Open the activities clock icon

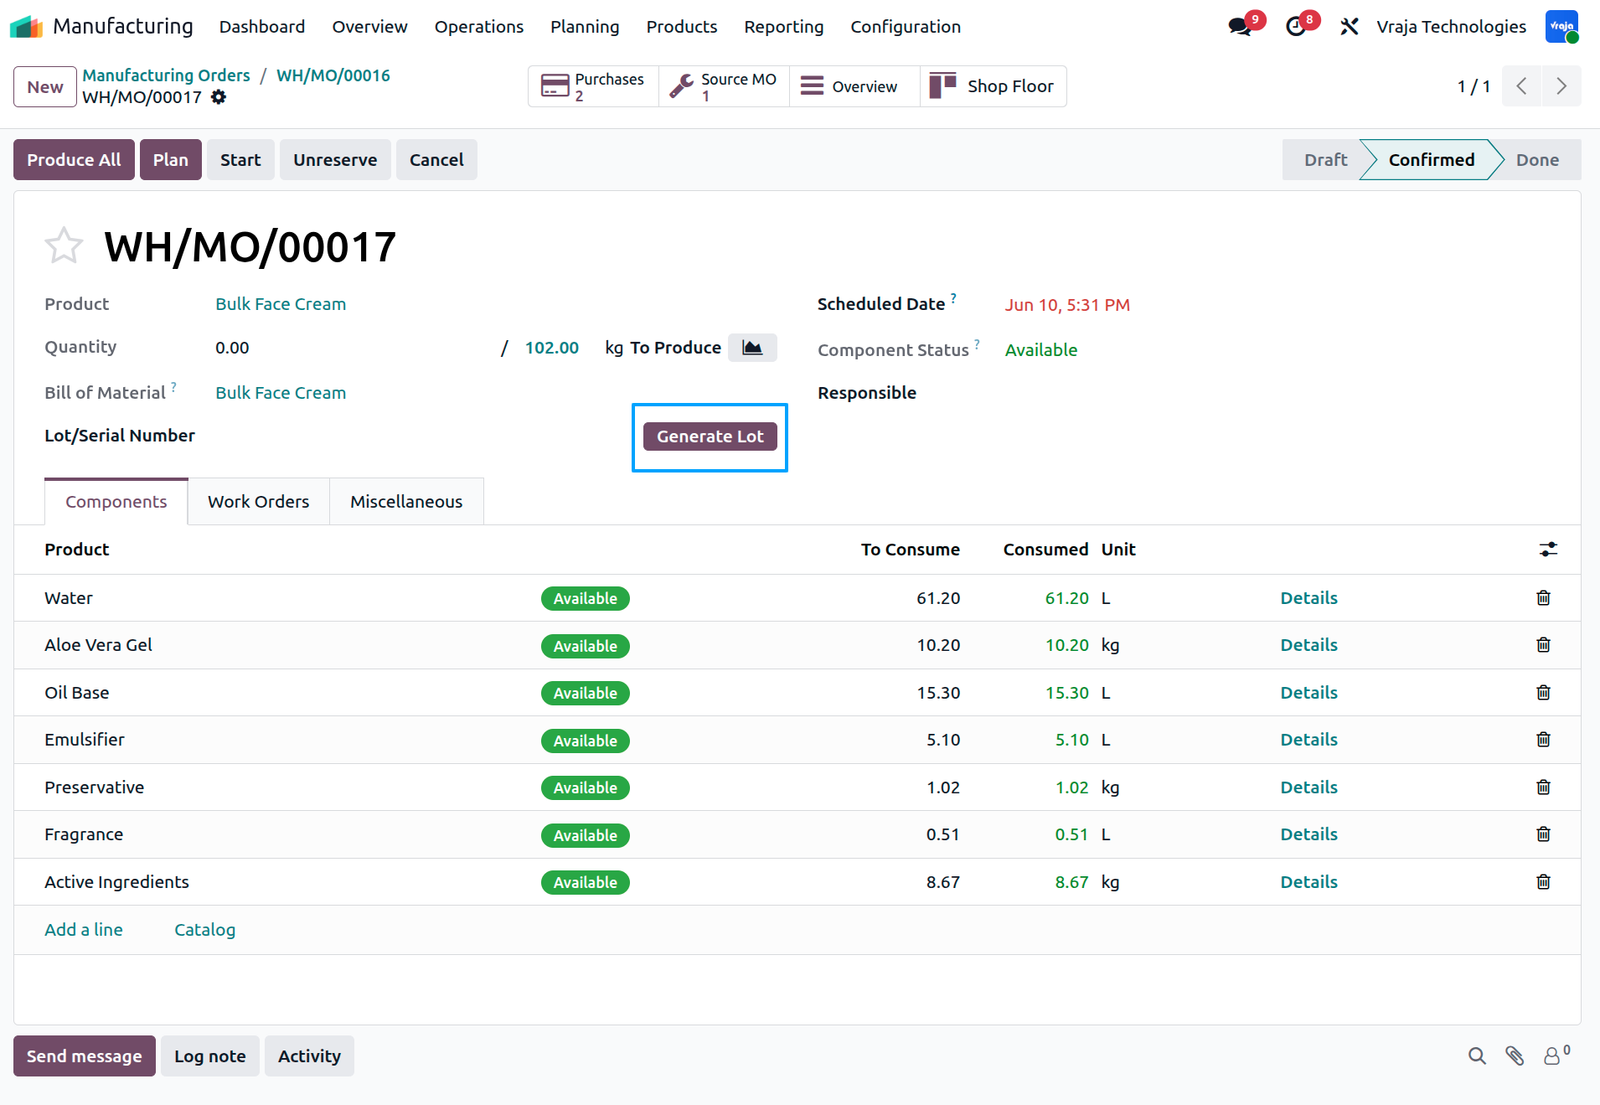(1296, 27)
